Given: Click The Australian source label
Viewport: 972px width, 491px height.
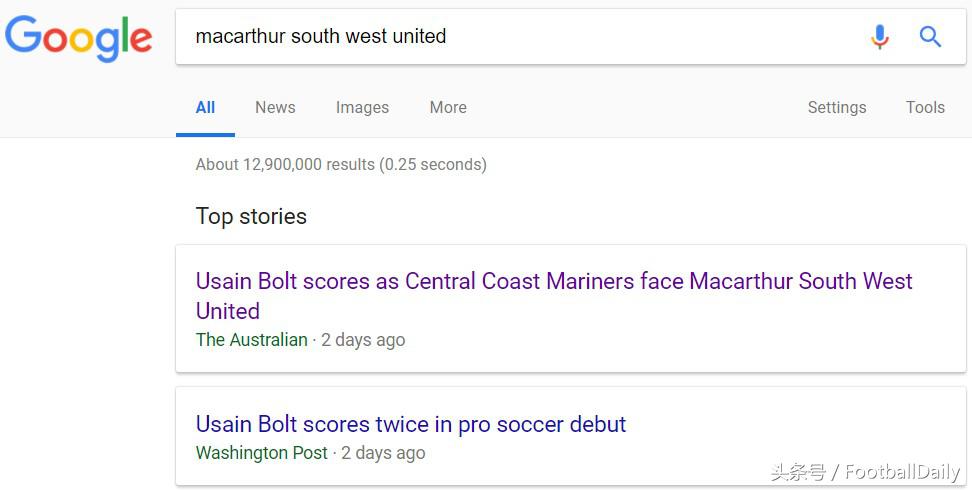Looking at the screenshot, I should [252, 340].
